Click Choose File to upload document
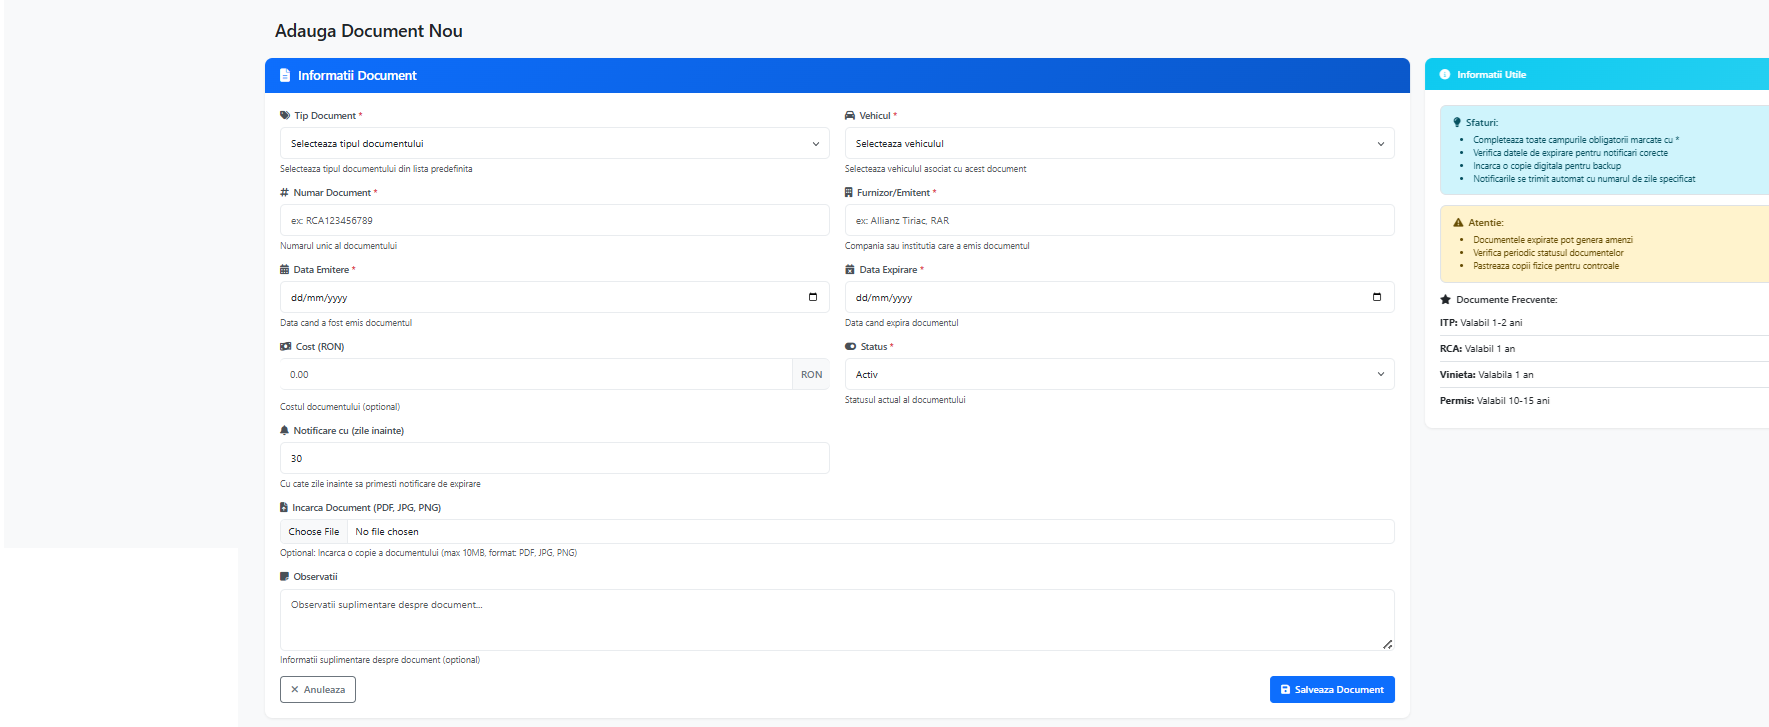The height and width of the screenshot is (727, 1769). pos(314,532)
